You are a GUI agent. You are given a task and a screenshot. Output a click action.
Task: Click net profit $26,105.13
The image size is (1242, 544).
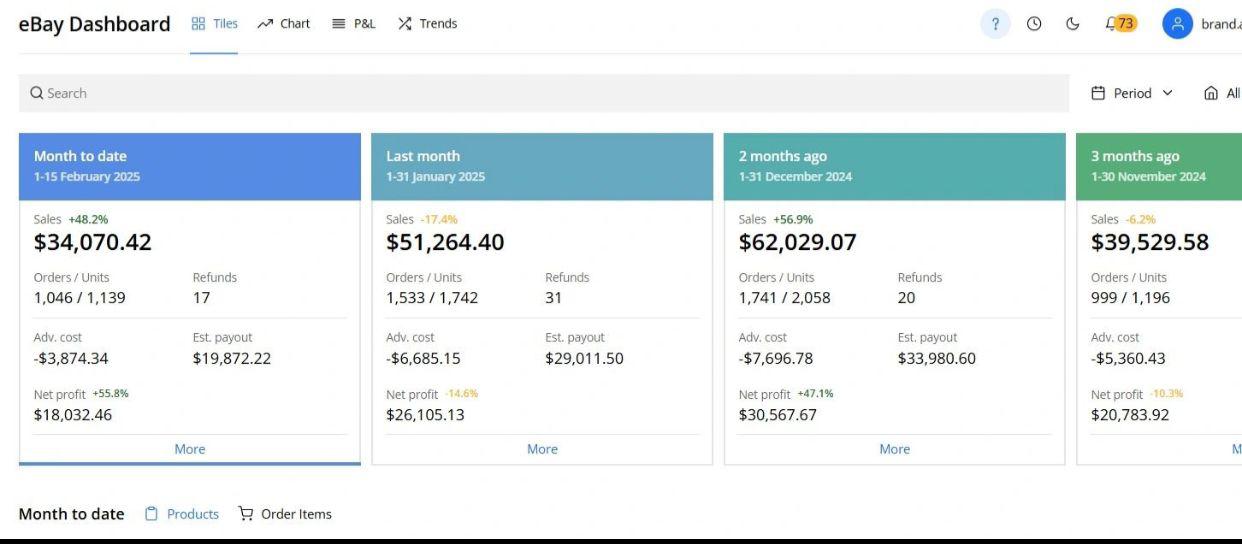(425, 415)
